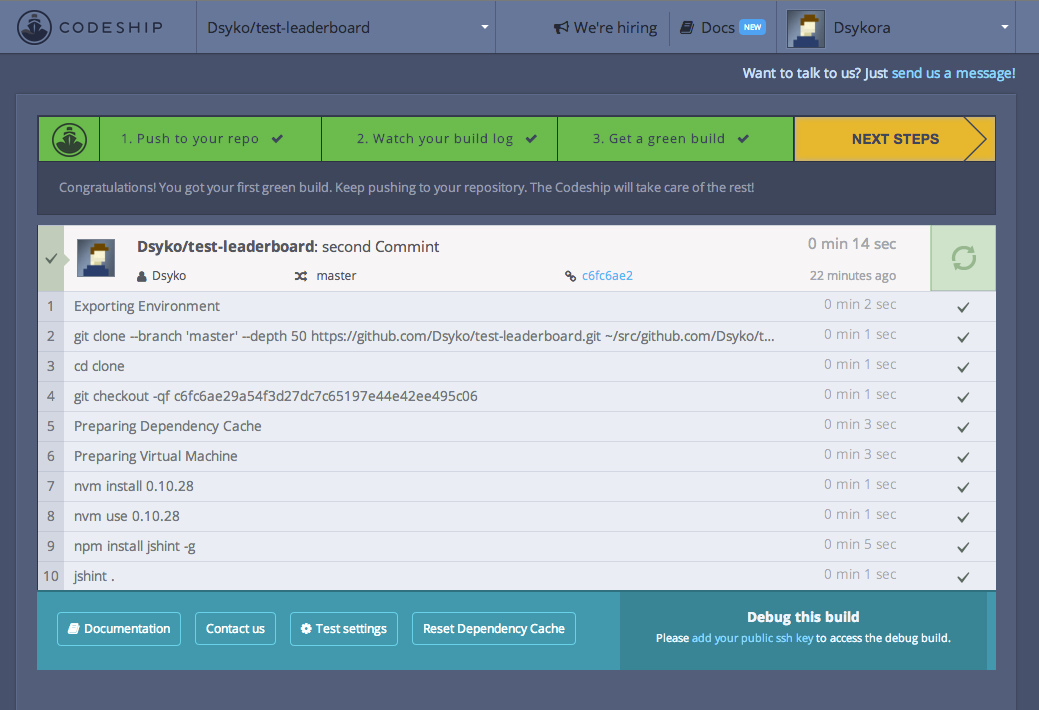This screenshot has width=1039, height=710.
Task: Expand the Exporting Environment log row
Action: [x=517, y=306]
